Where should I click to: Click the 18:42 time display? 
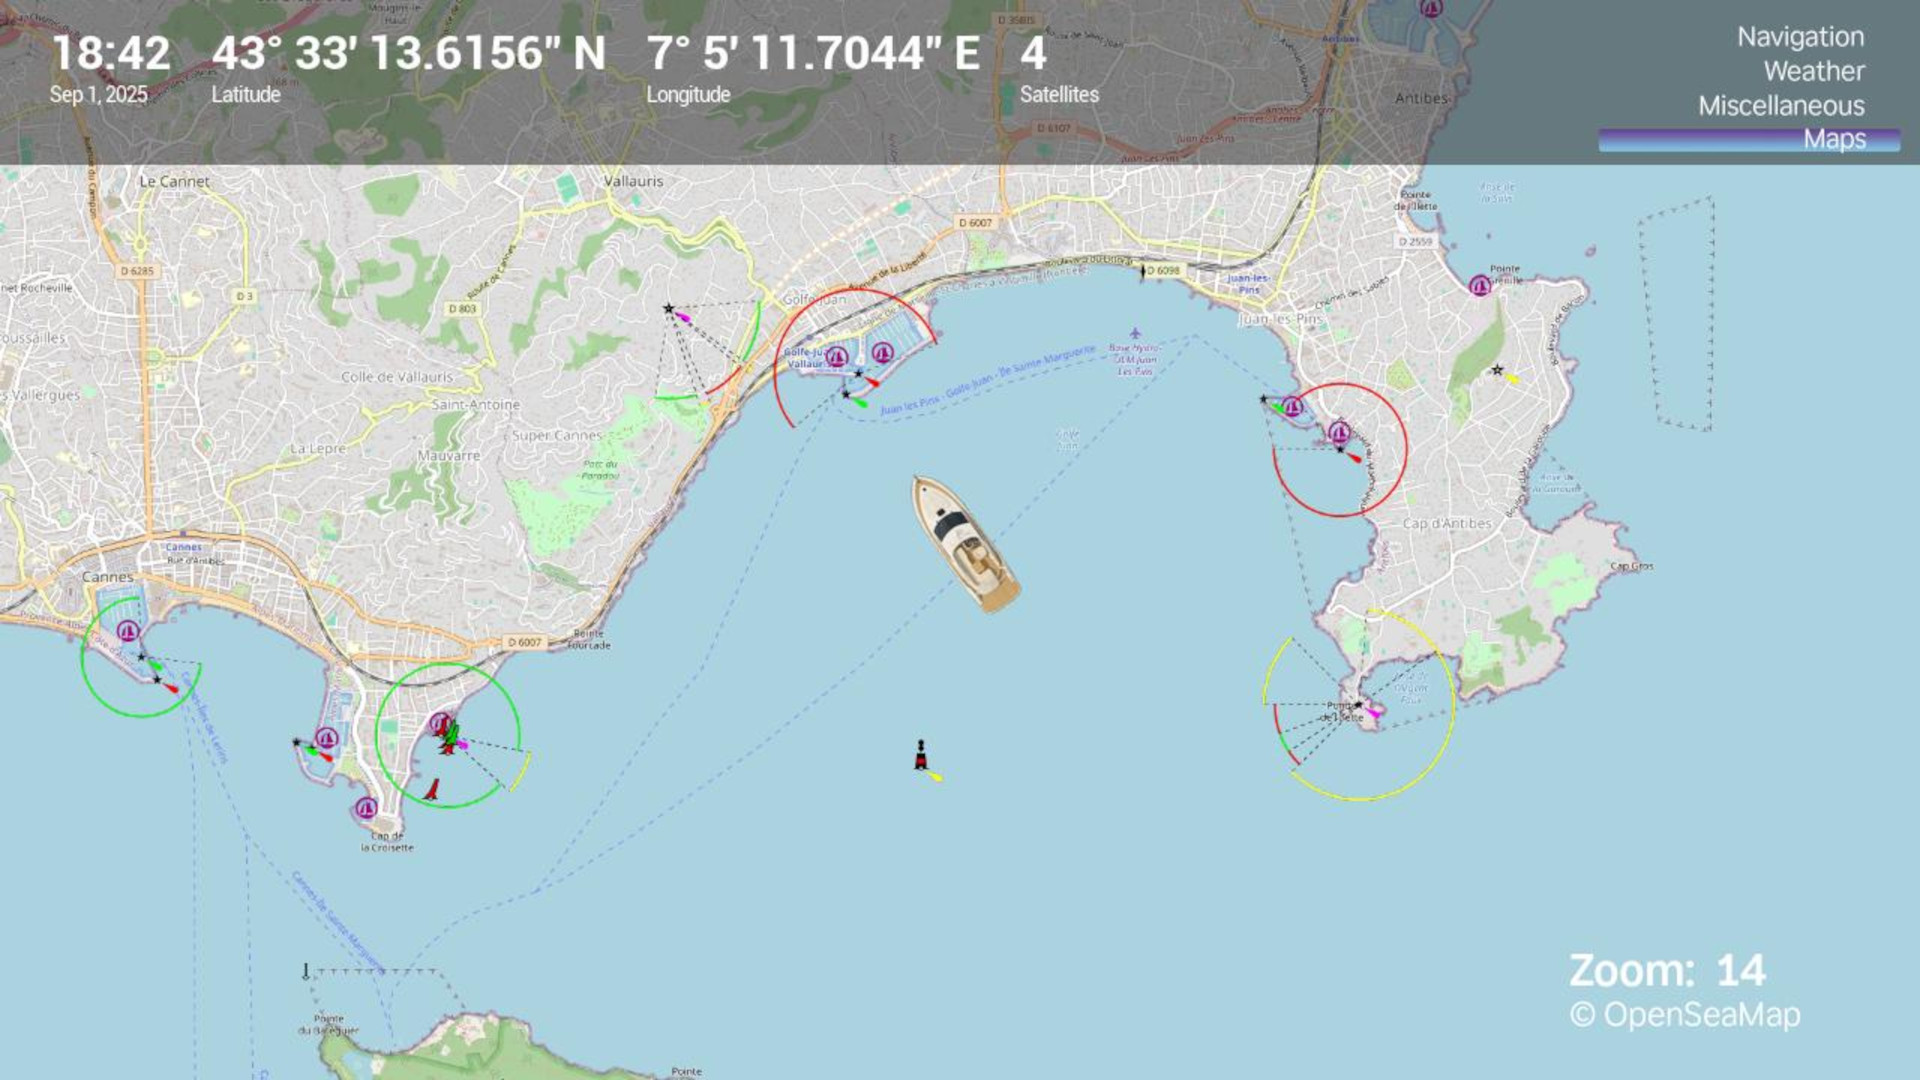(x=110, y=68)
